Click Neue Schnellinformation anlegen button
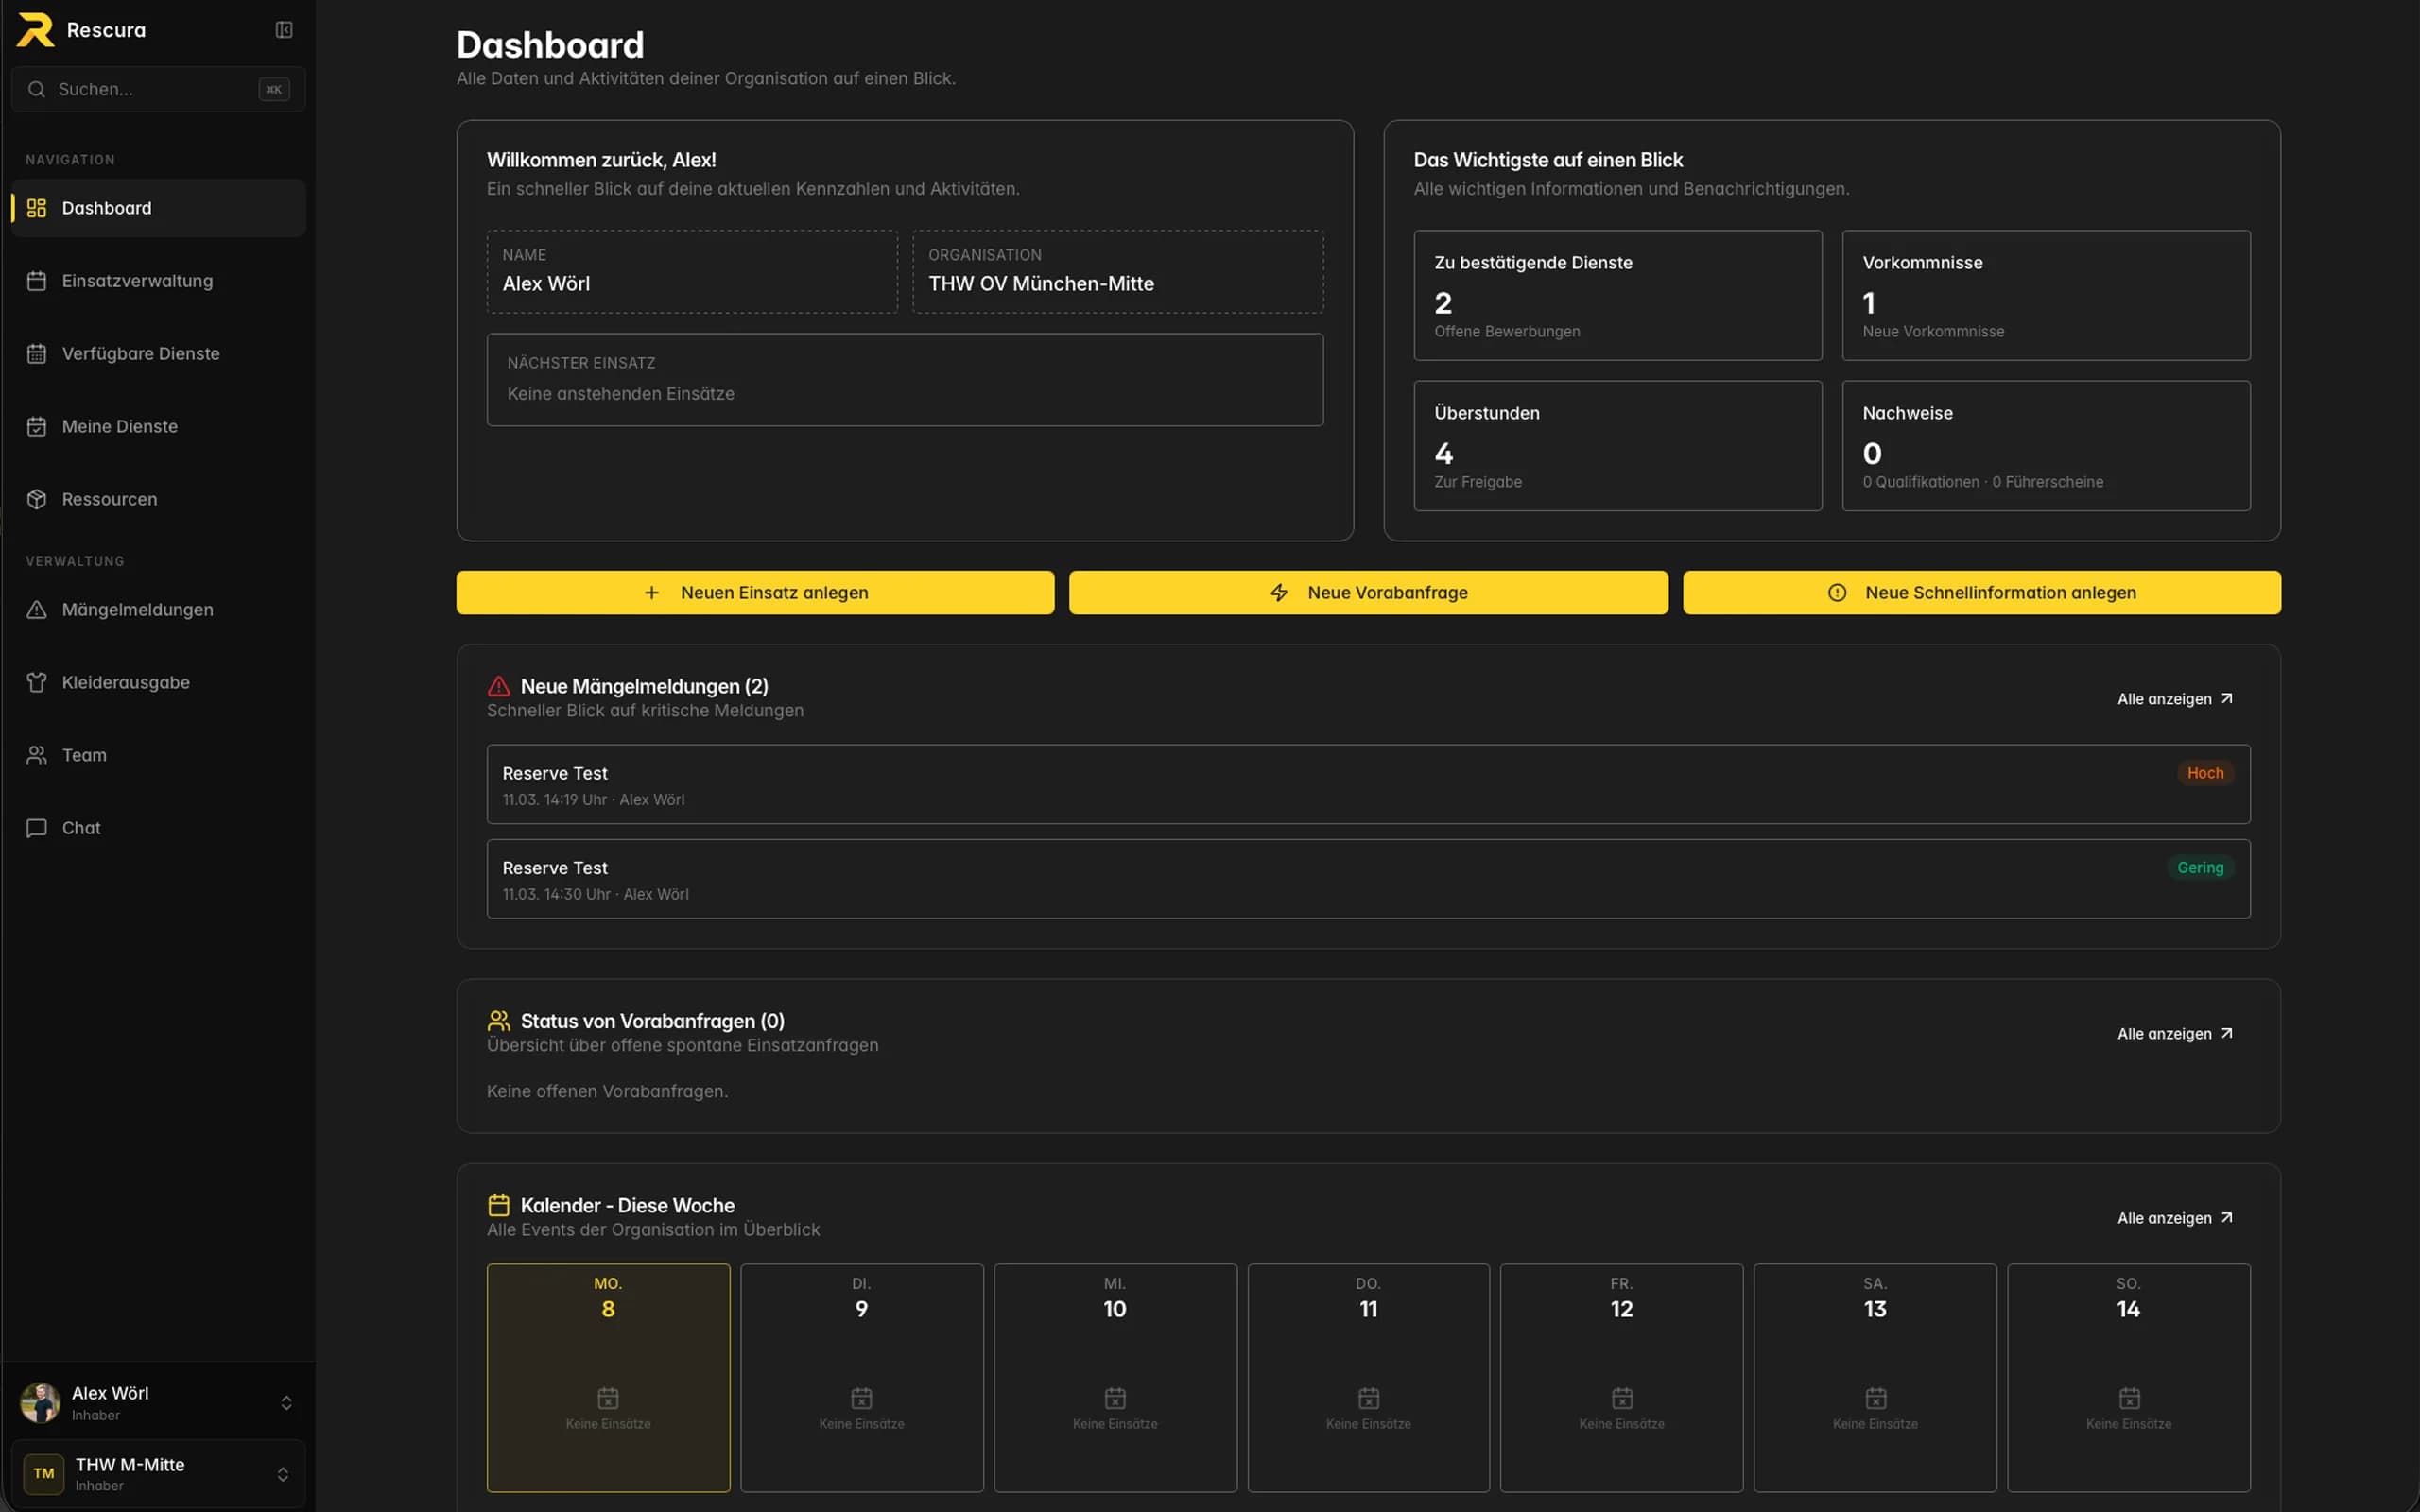 coord(1981,592)
